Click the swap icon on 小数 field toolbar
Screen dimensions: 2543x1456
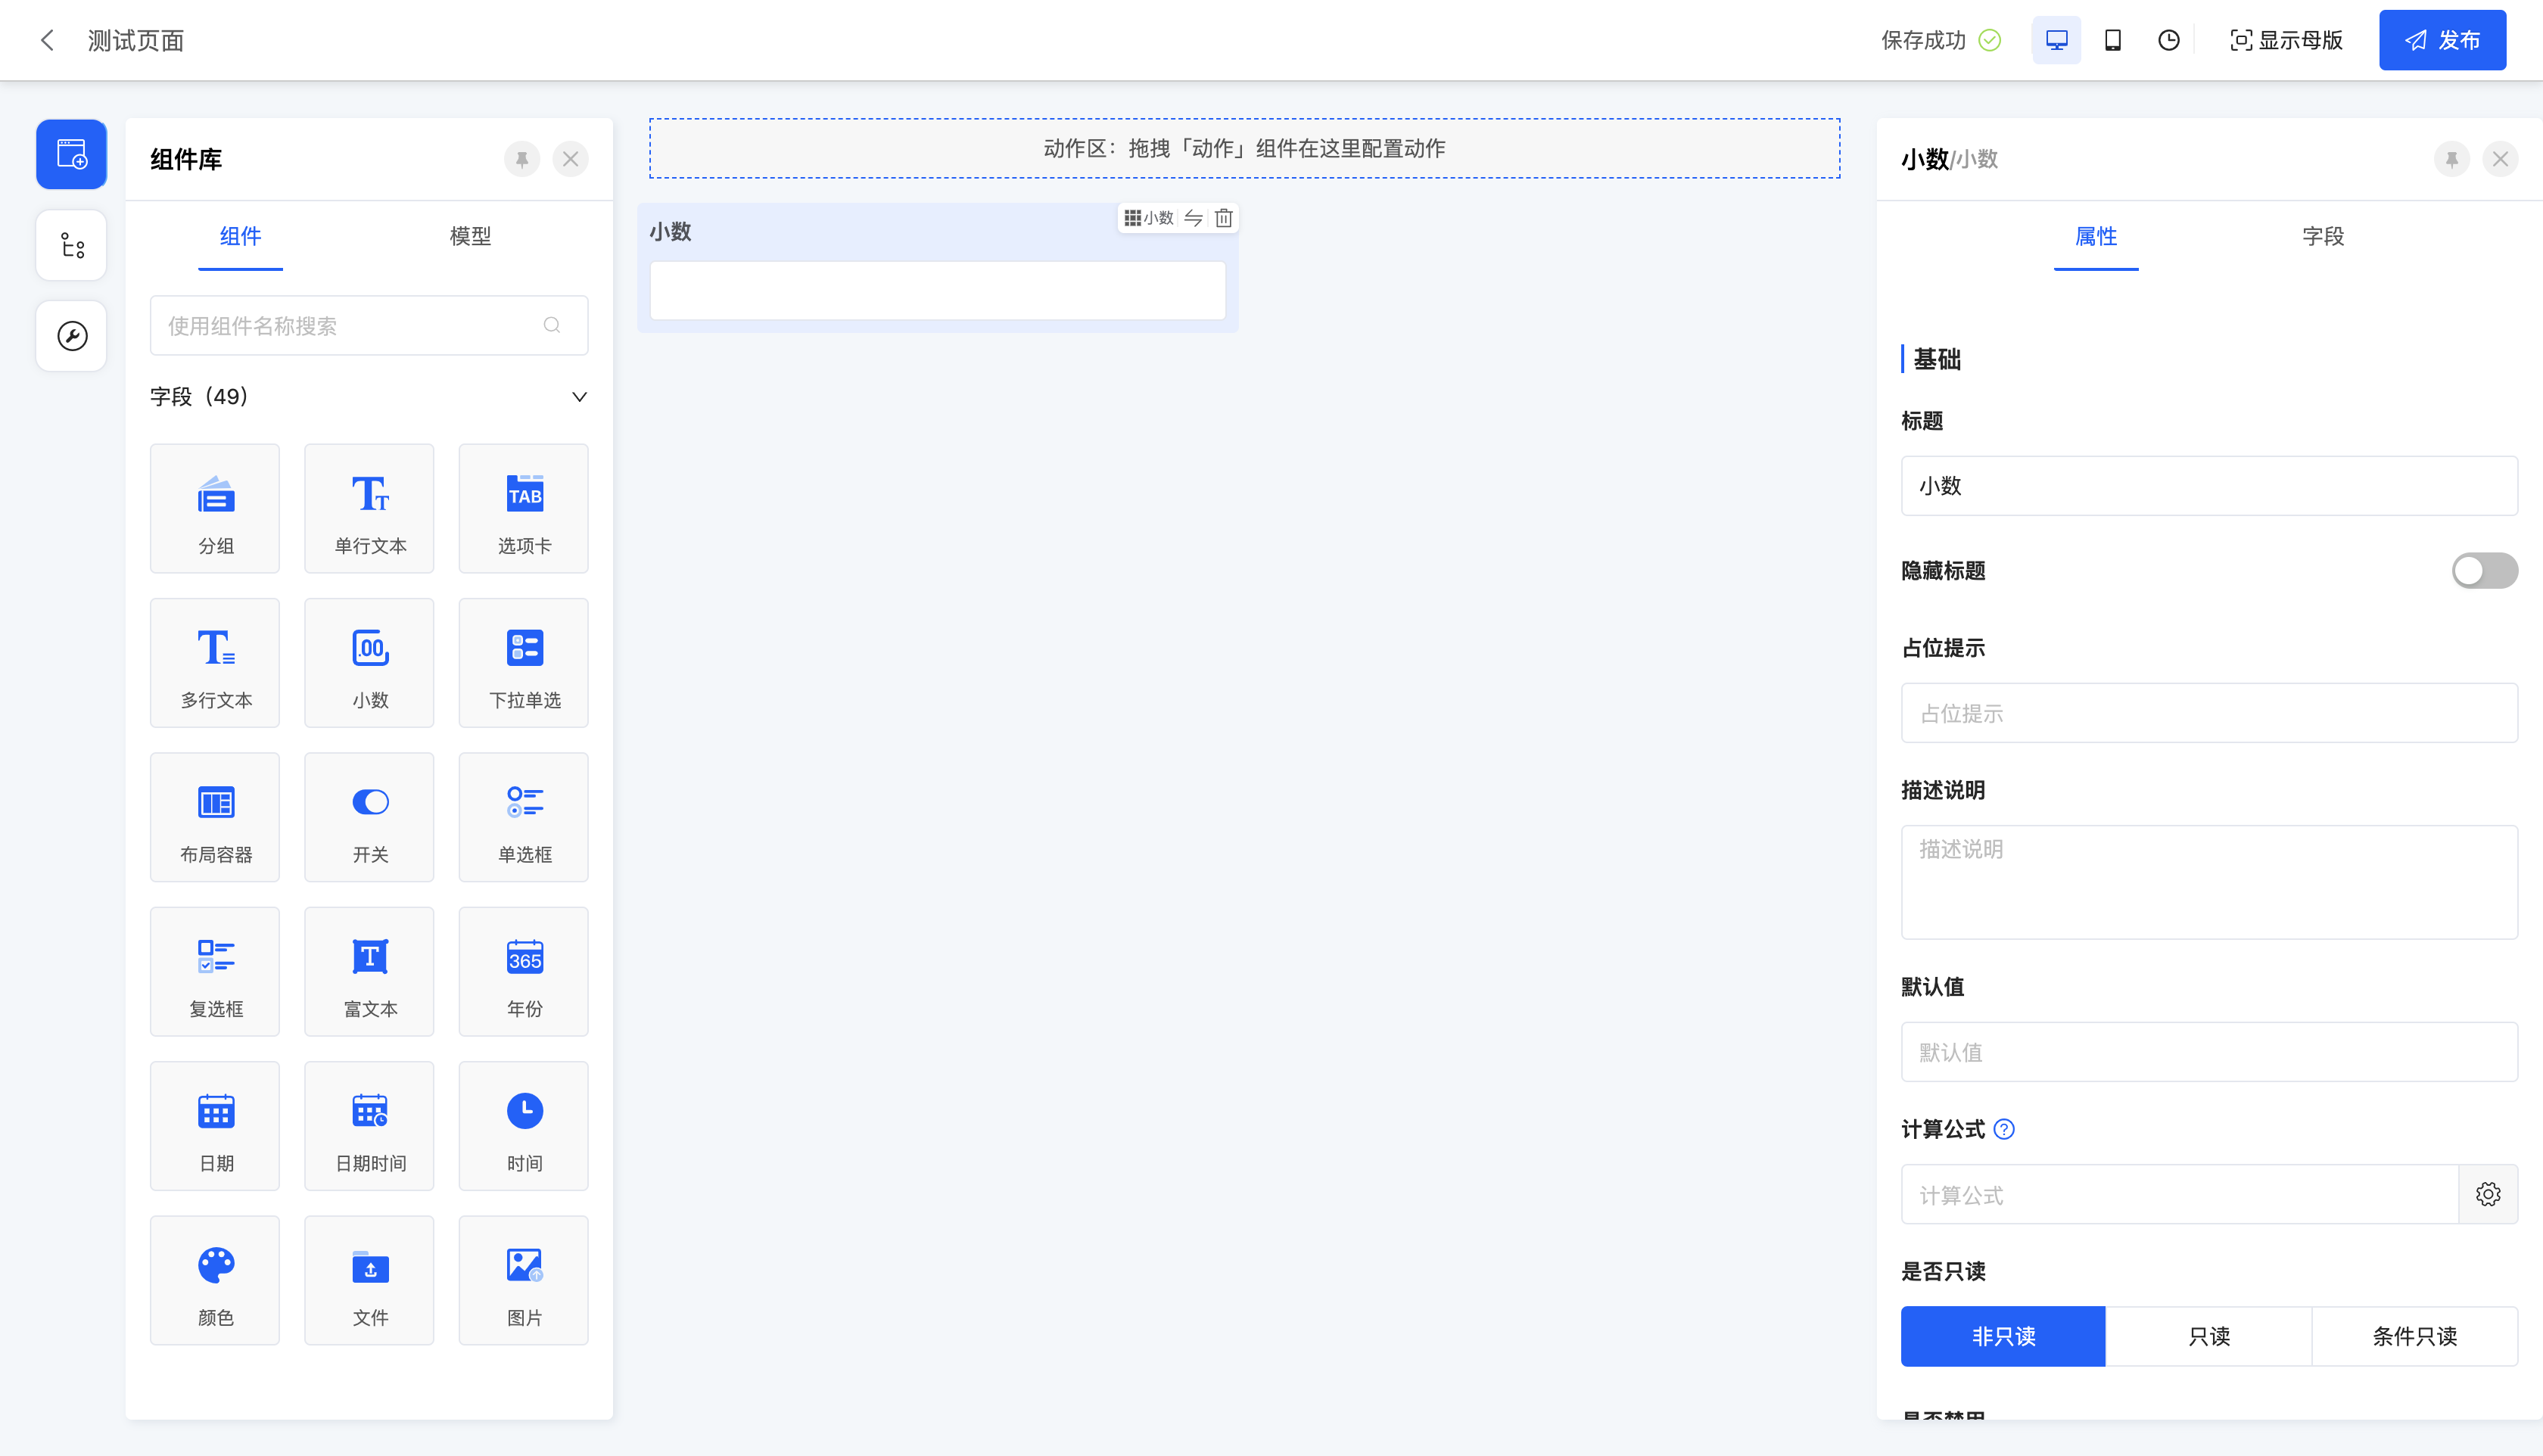pyautogui.click(x=1193, y=218)
